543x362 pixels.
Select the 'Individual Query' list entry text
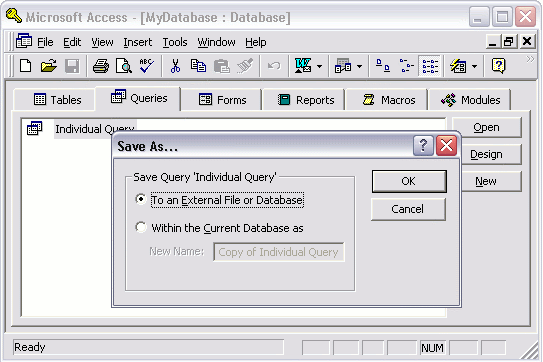(95, 129)
